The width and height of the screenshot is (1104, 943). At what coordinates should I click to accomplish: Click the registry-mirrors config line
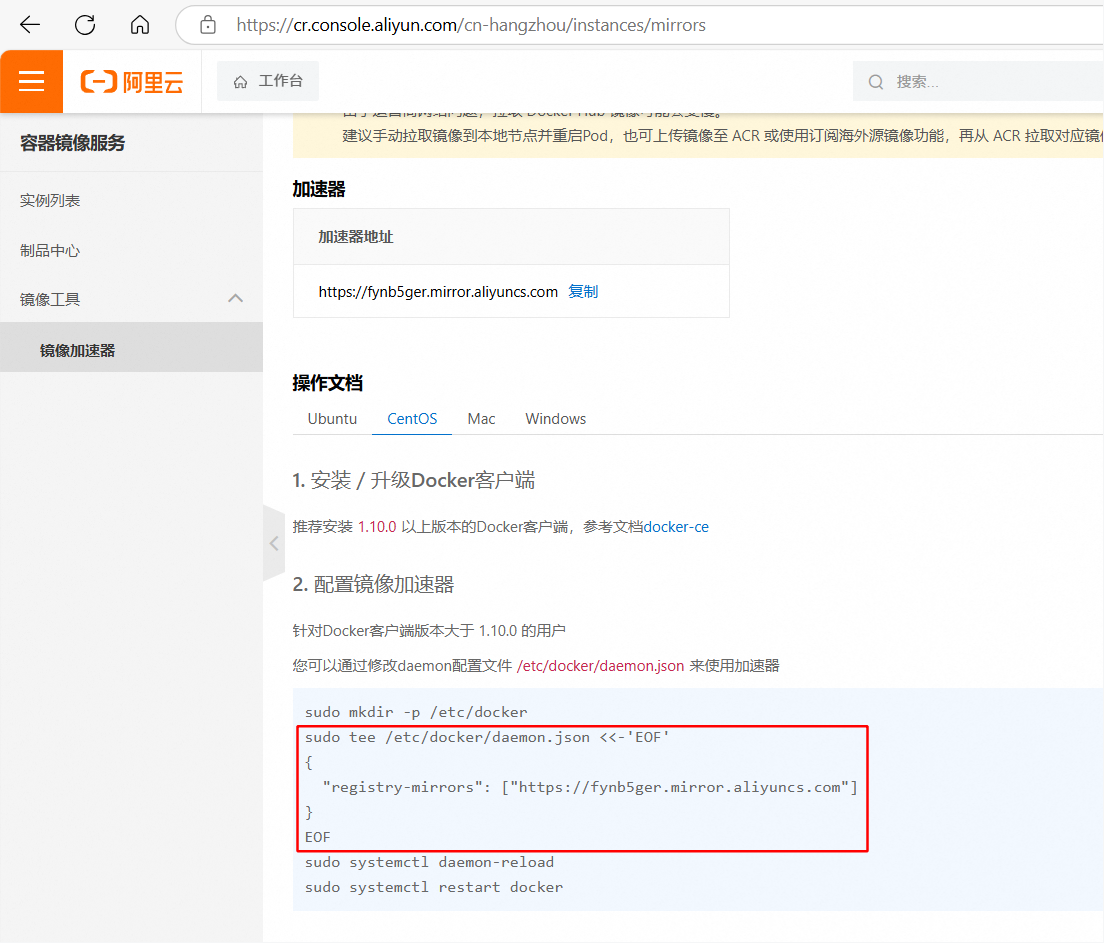coord(590,787)
